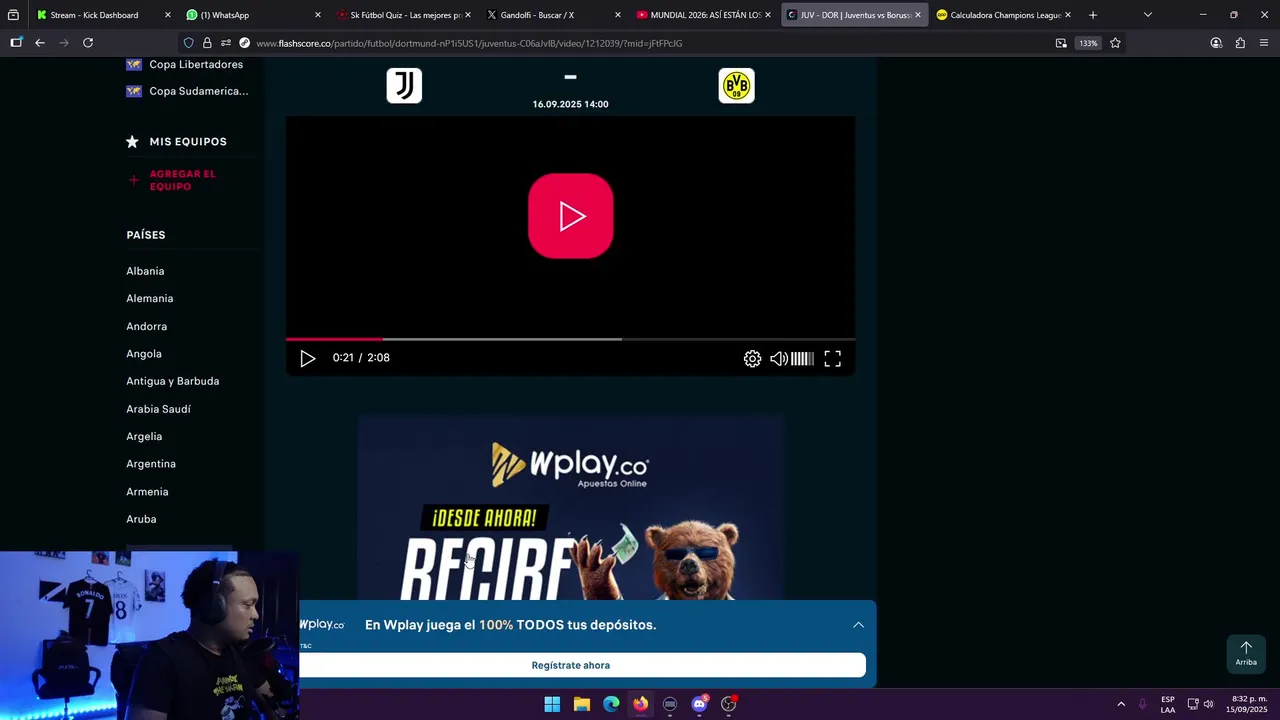
Task: Go back in browser
Action: pyautogui.click(x=40, y=43)
